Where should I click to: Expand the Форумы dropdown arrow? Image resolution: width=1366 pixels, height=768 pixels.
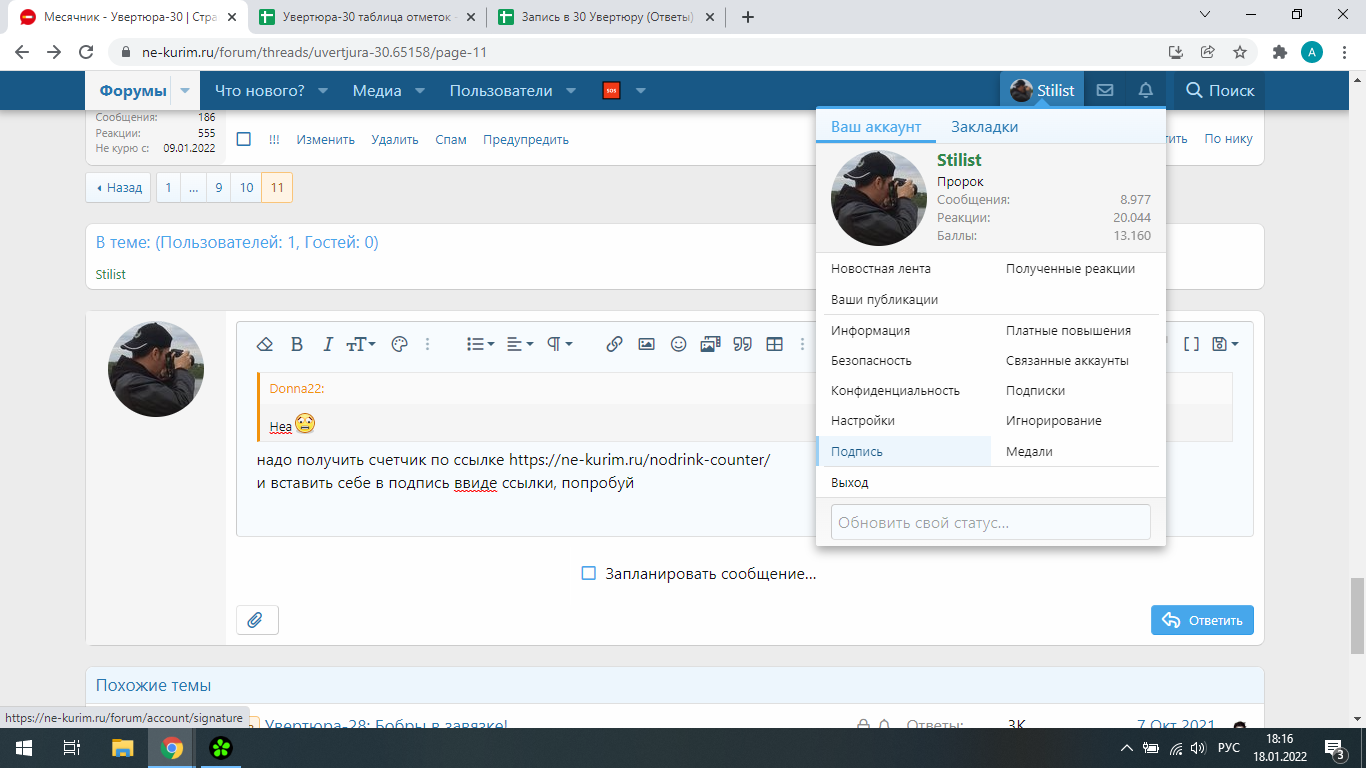point(185,91)
